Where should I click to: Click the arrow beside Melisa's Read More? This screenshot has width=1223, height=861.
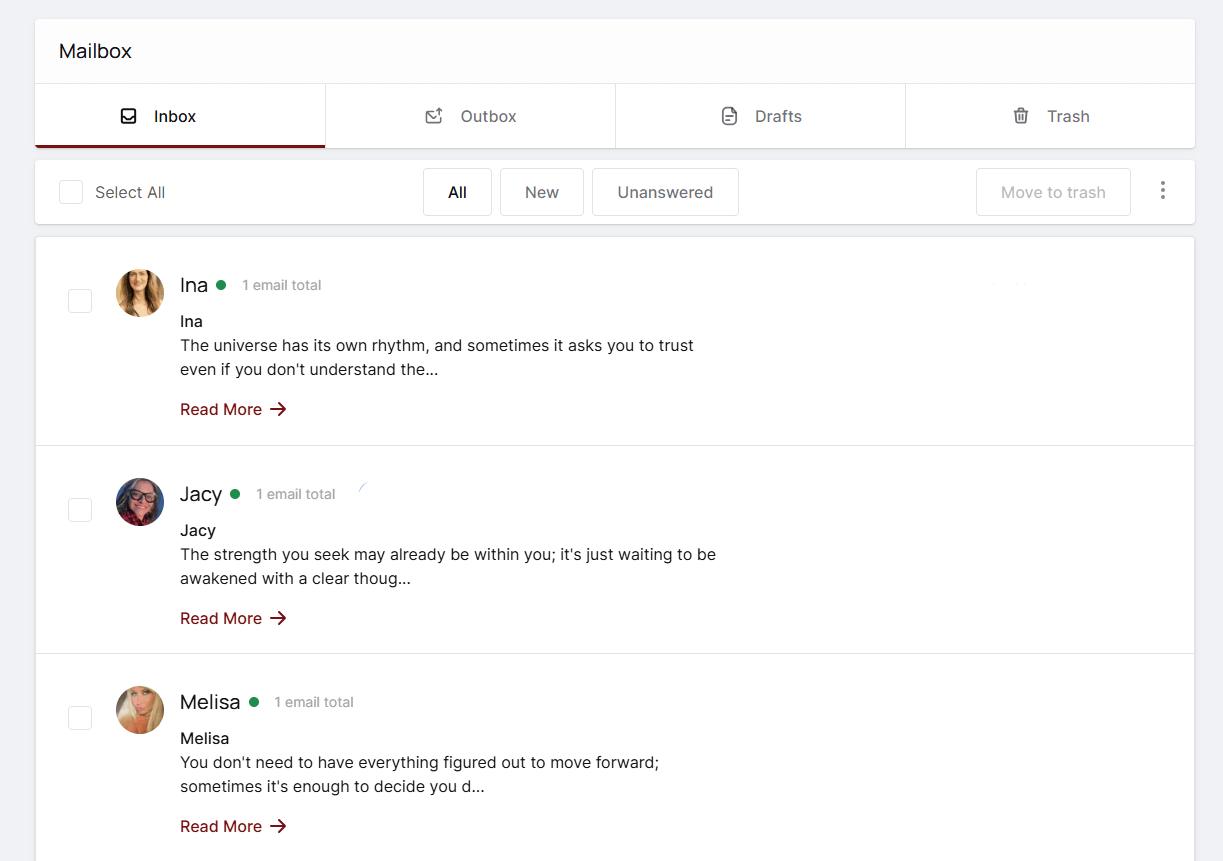278,826
